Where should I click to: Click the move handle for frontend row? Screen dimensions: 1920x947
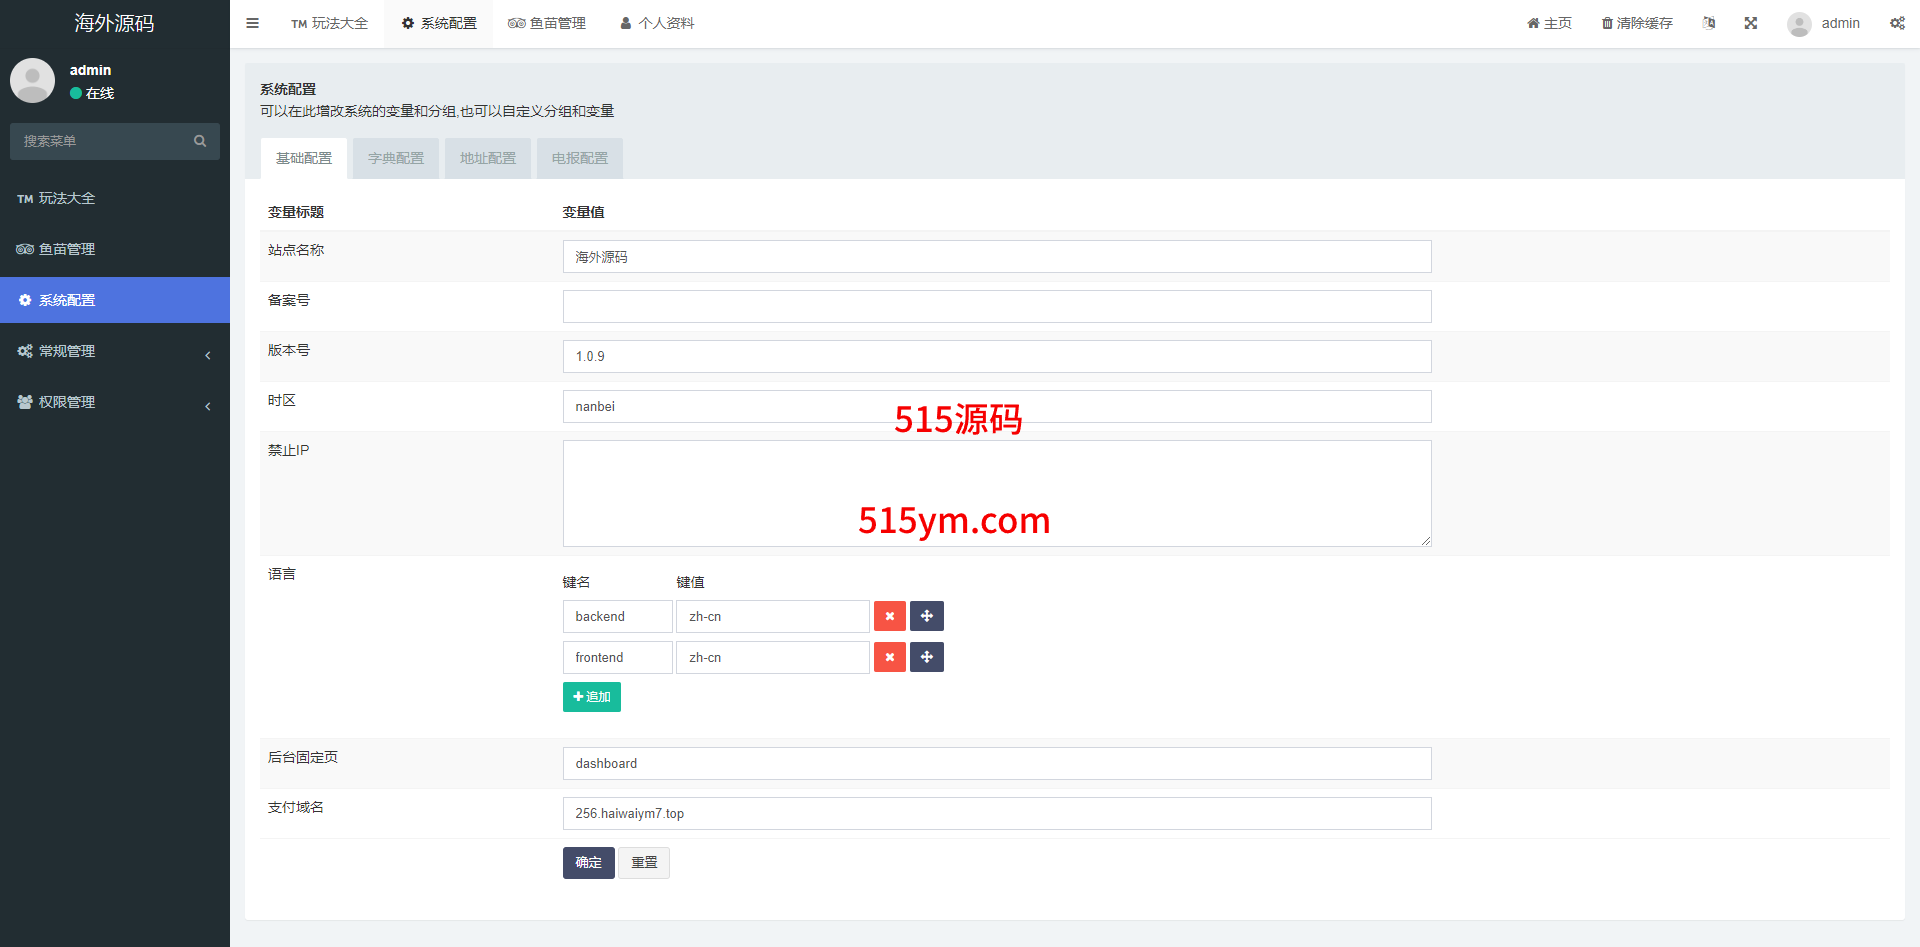coord(927,657)
